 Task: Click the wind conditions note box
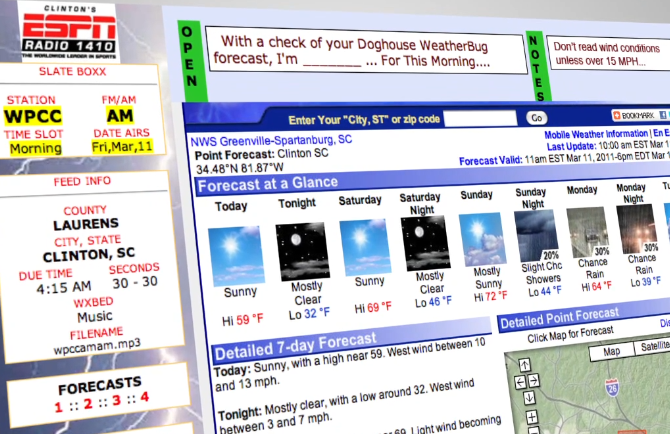click(608, 54)
